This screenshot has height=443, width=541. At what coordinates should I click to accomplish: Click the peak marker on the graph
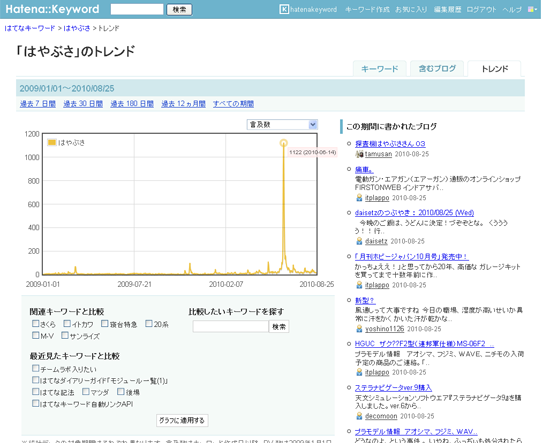[x=283, y=143]
